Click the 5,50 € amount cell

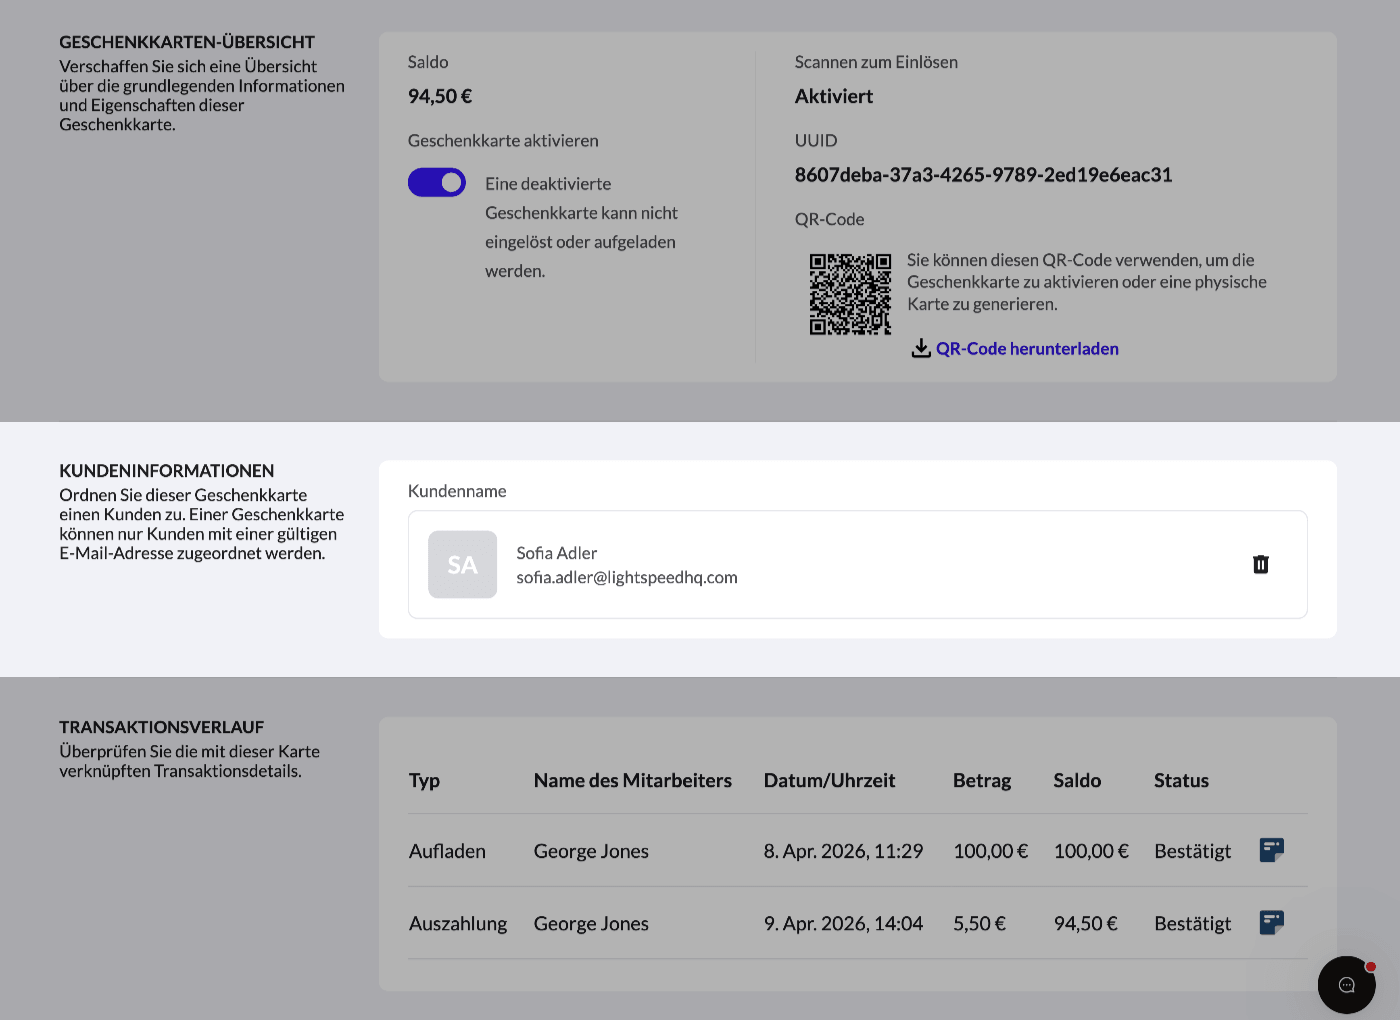(x=979, y=923)
